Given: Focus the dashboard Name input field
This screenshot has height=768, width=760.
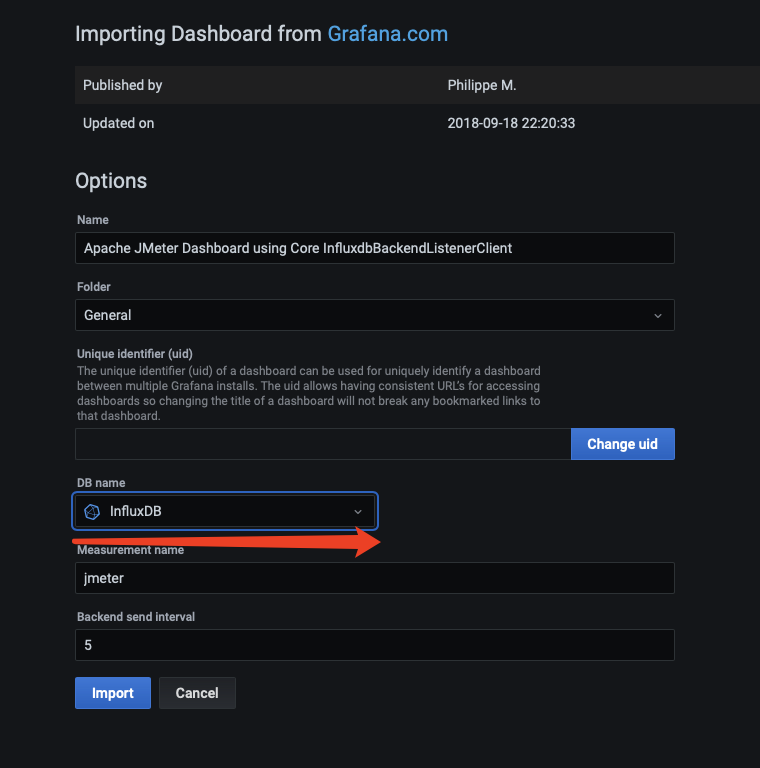Looking at the screenshot, I should 374,248.
